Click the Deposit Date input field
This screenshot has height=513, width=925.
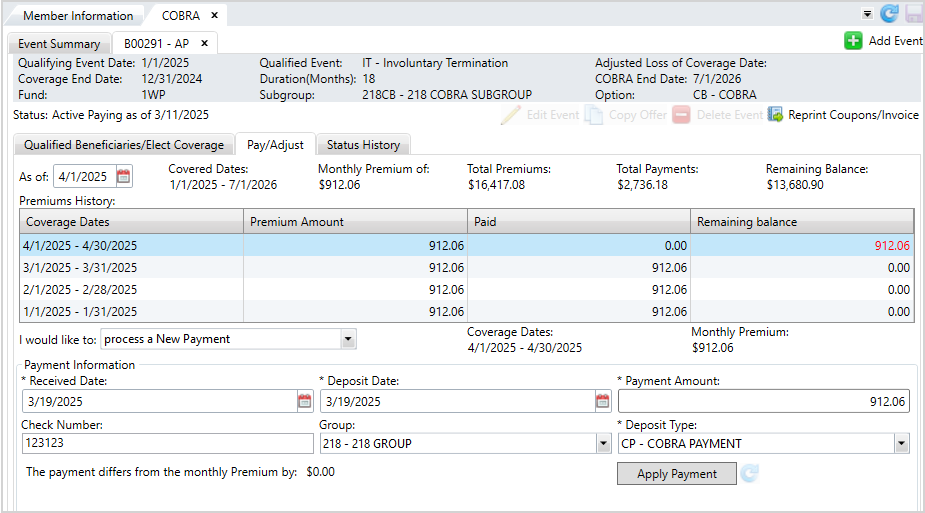[x=458, y=402]
